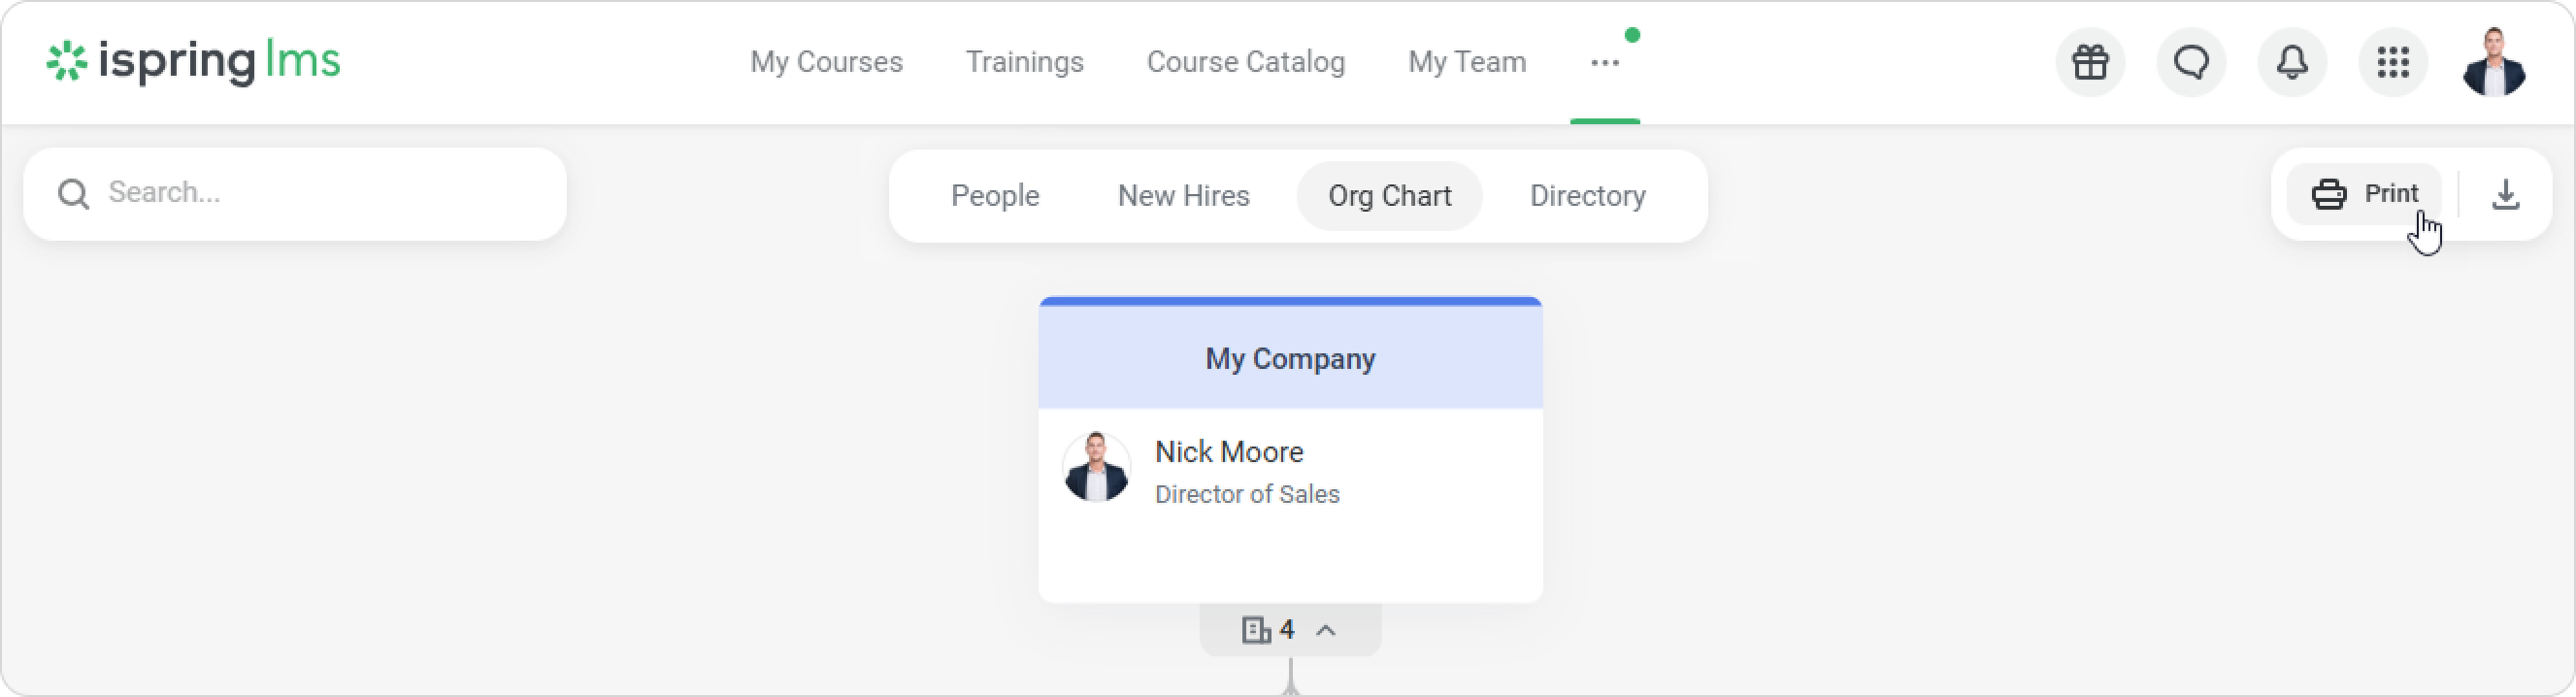Click the iSpring LMS logo
Image resolution: width=2576 pixels, height=697 pixels.
[x=194, y=62]
